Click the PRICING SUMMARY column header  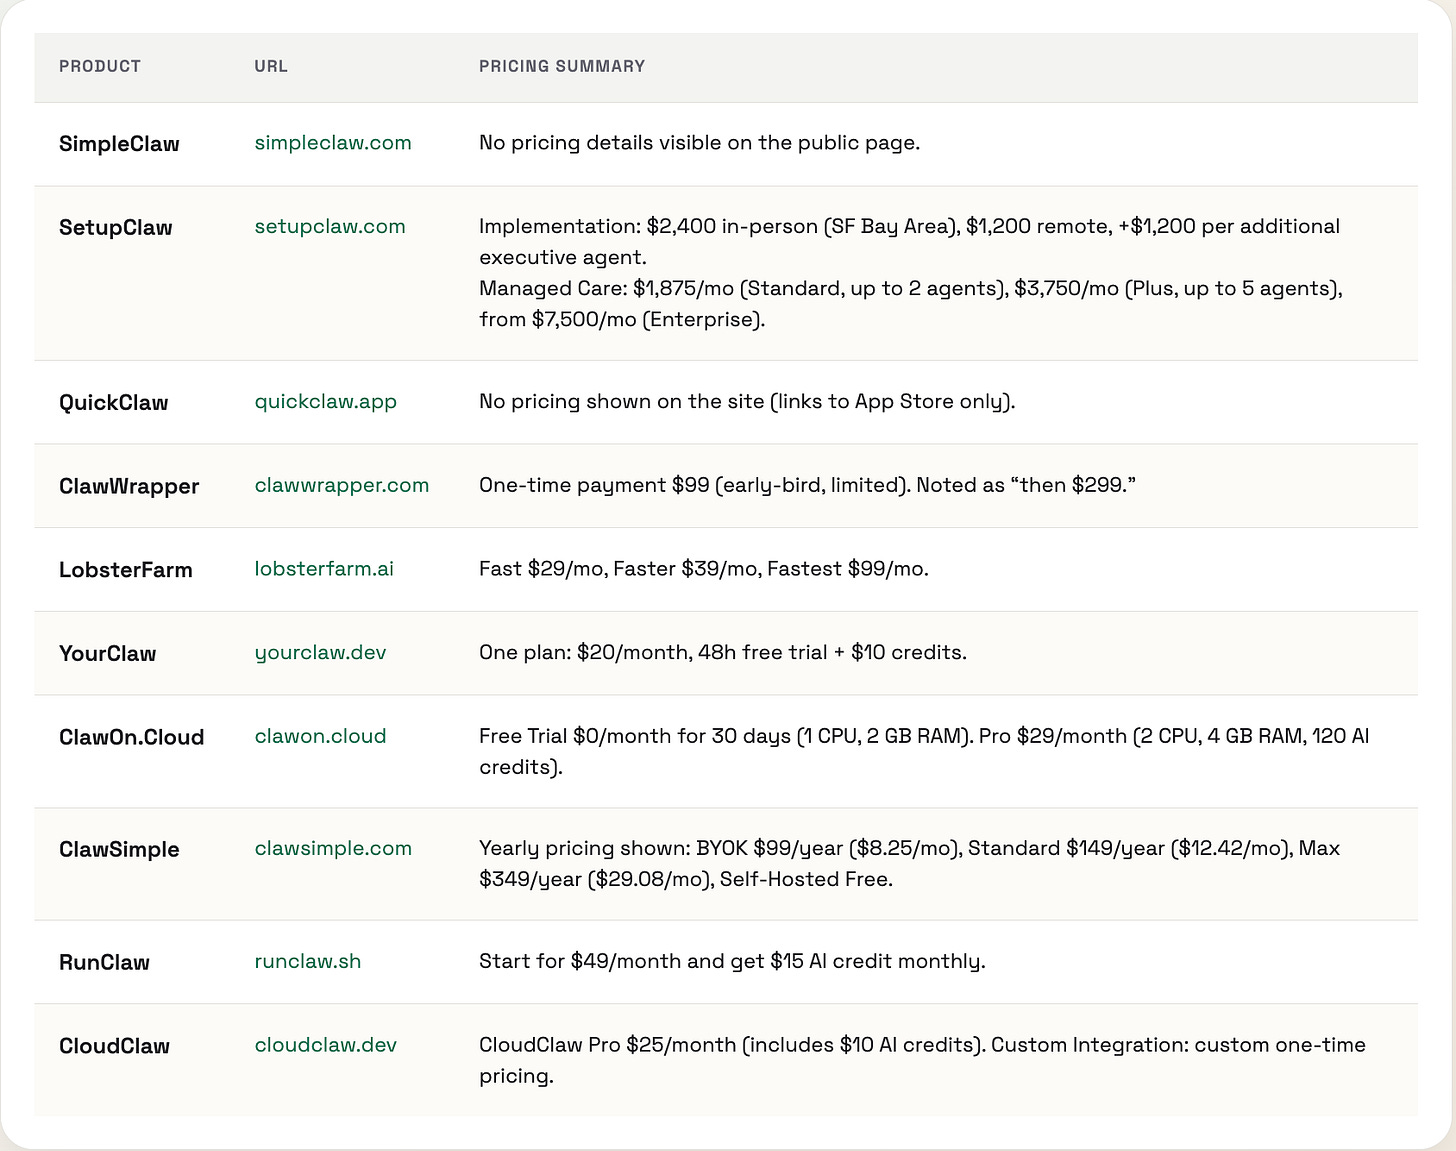tap(562, 66)
